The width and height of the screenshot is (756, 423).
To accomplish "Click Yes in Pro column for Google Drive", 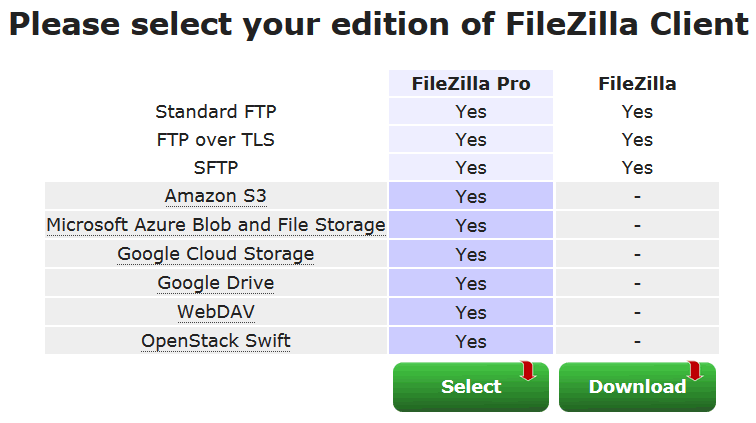I will coord(471,283).
